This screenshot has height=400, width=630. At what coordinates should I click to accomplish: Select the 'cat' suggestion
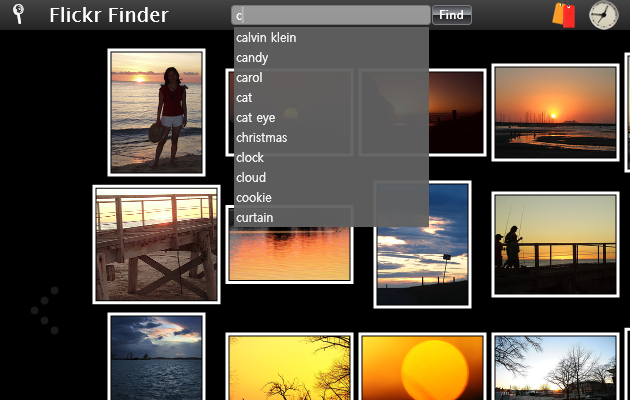(x=331, y=98)
